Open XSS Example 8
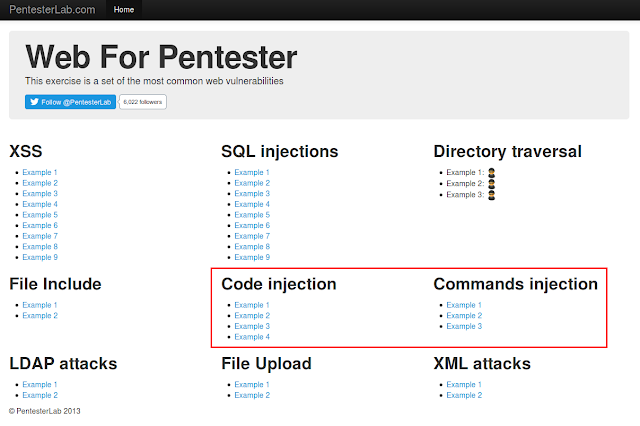 coord(40,246)
